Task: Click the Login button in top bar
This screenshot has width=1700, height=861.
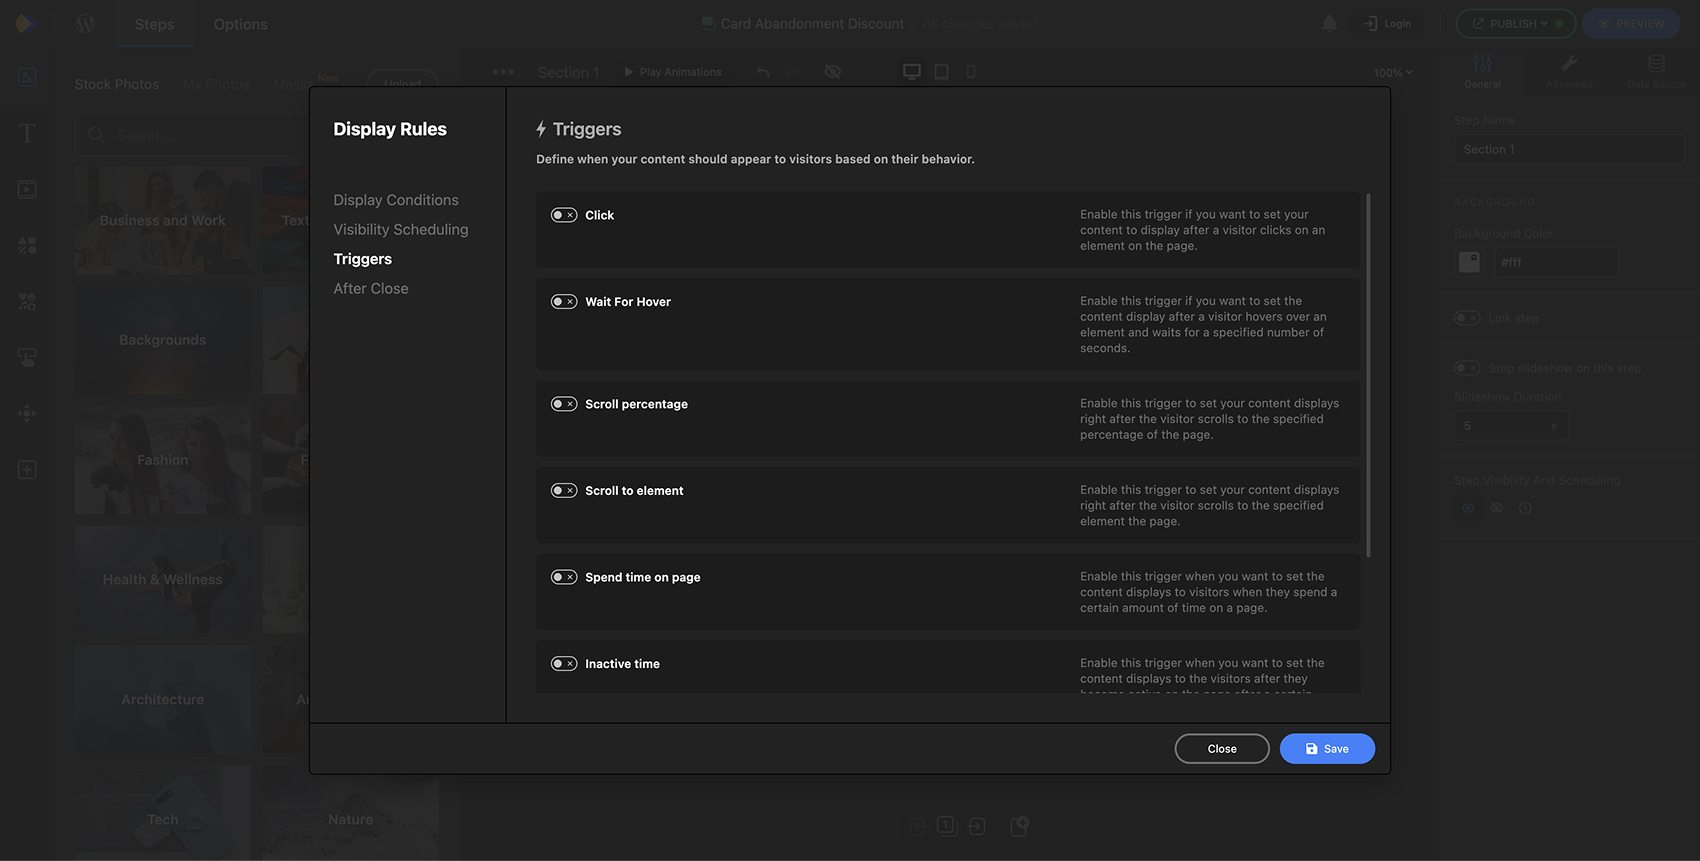Action: [x=1388, y=24]
